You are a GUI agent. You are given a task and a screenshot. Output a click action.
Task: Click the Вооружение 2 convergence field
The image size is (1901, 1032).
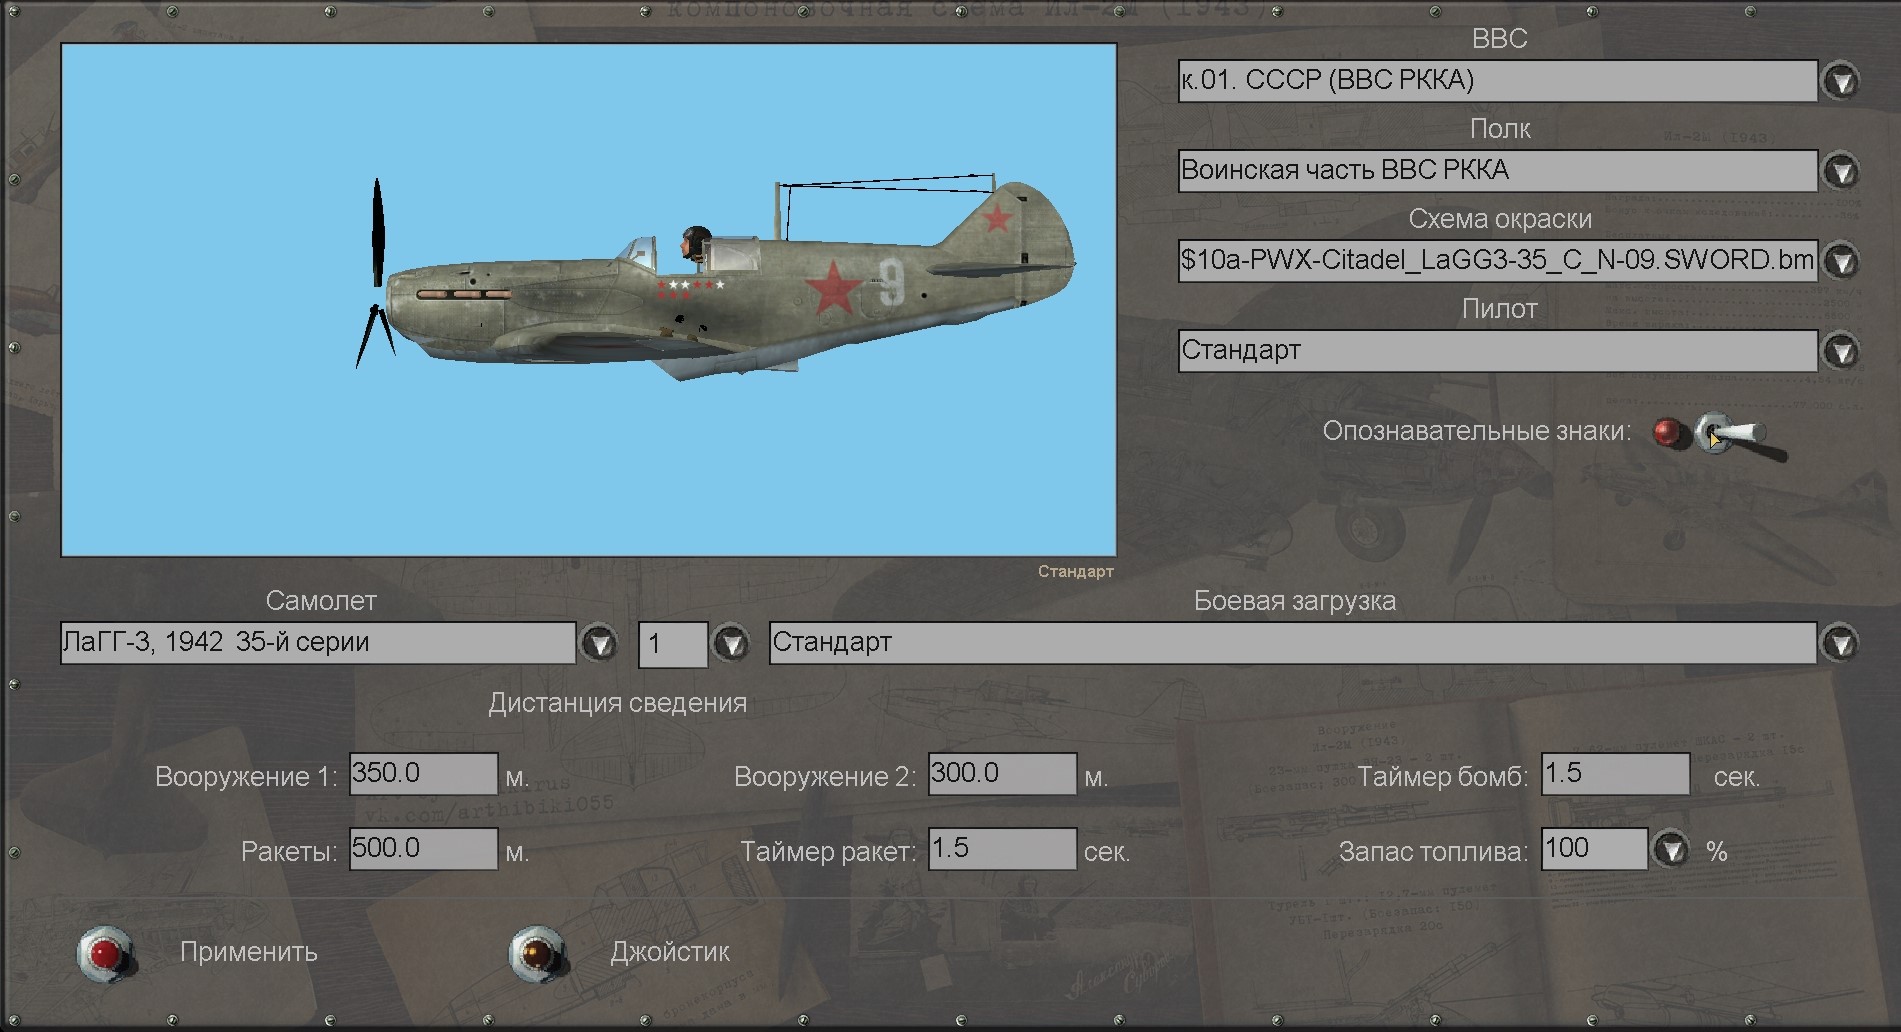tap(1002, 774)
